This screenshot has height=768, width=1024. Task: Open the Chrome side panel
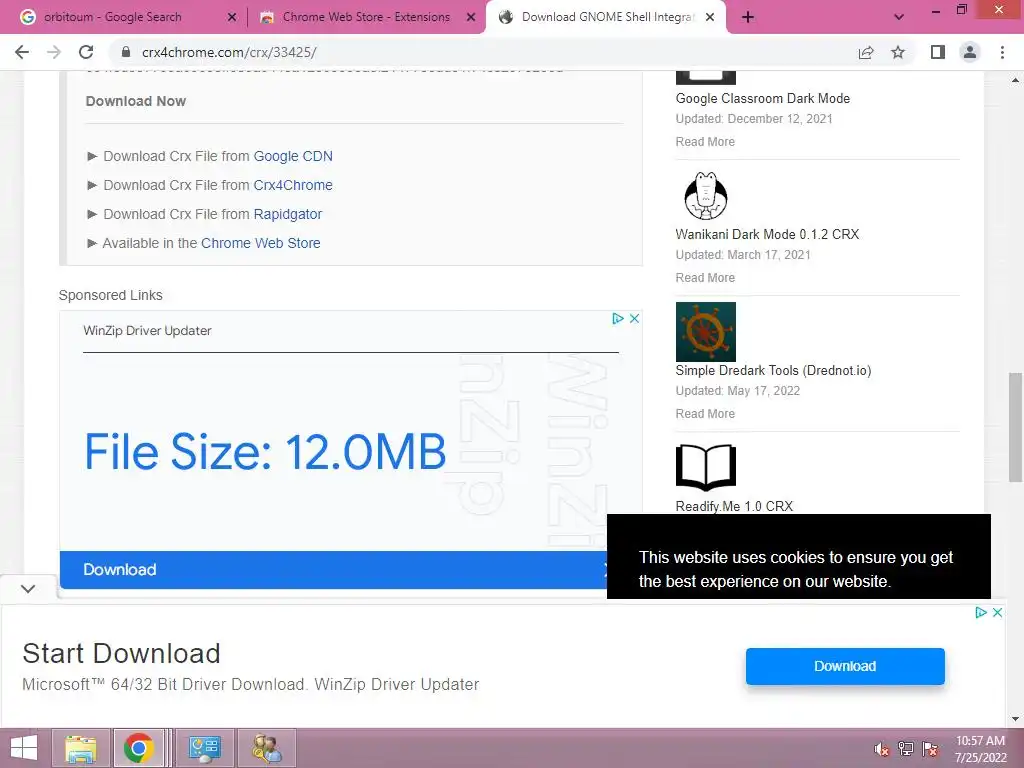(938, 52)
